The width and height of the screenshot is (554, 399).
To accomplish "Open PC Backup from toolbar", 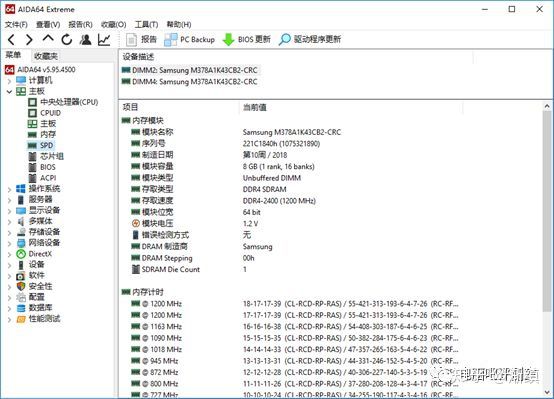I will [x=190, y=39].
